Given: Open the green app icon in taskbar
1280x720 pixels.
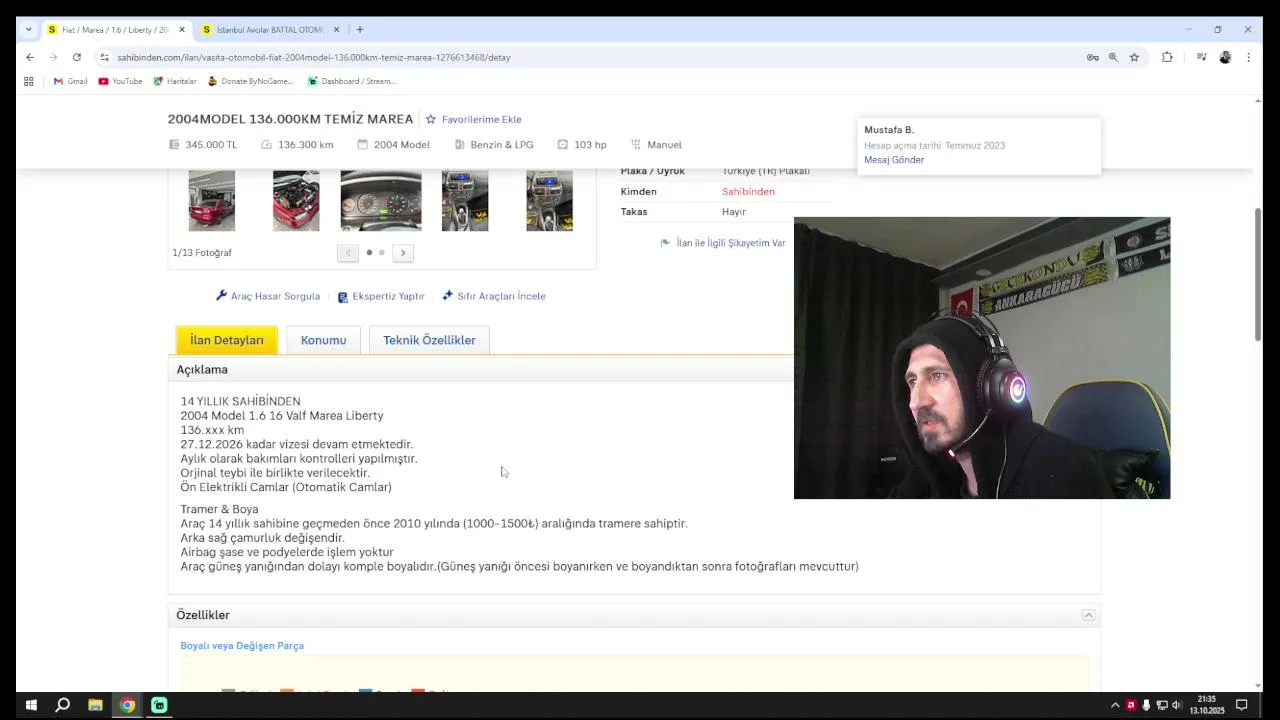Looking at the screenshot, I should [159, 705].
